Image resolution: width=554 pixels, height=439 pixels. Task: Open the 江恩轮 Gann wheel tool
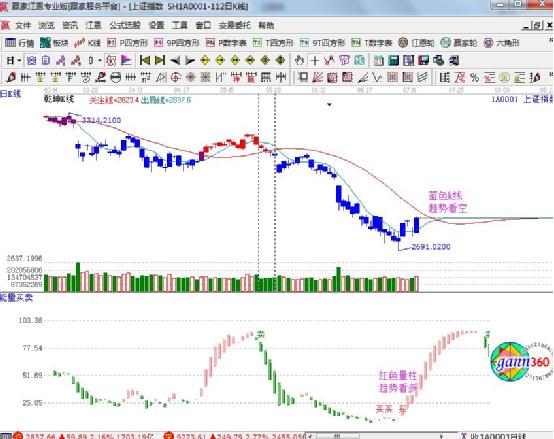416,43
